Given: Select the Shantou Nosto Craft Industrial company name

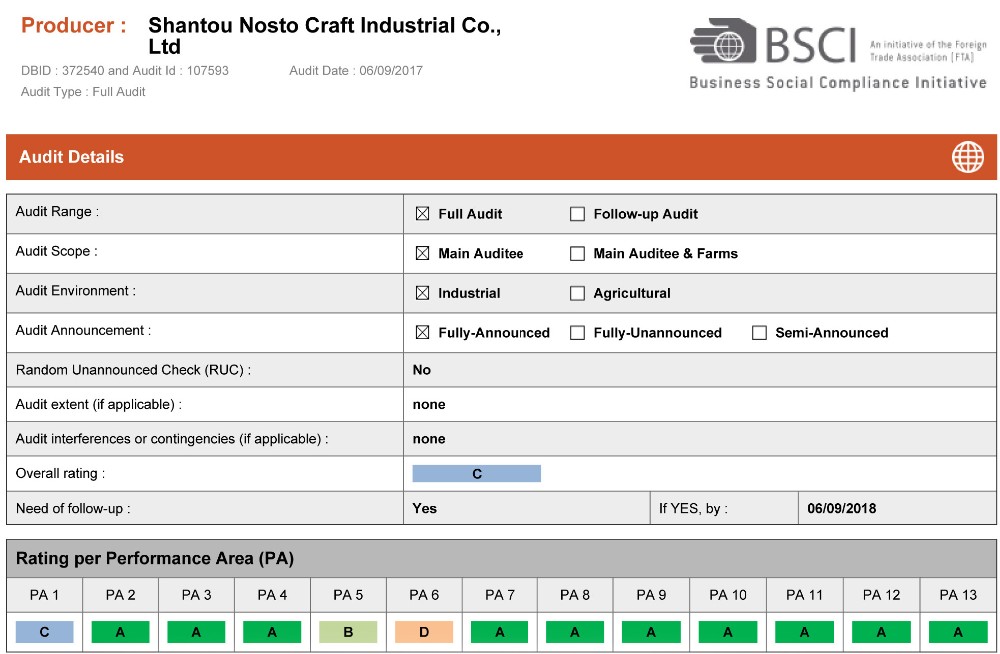Looking at the screenshot, I should 325,36.
